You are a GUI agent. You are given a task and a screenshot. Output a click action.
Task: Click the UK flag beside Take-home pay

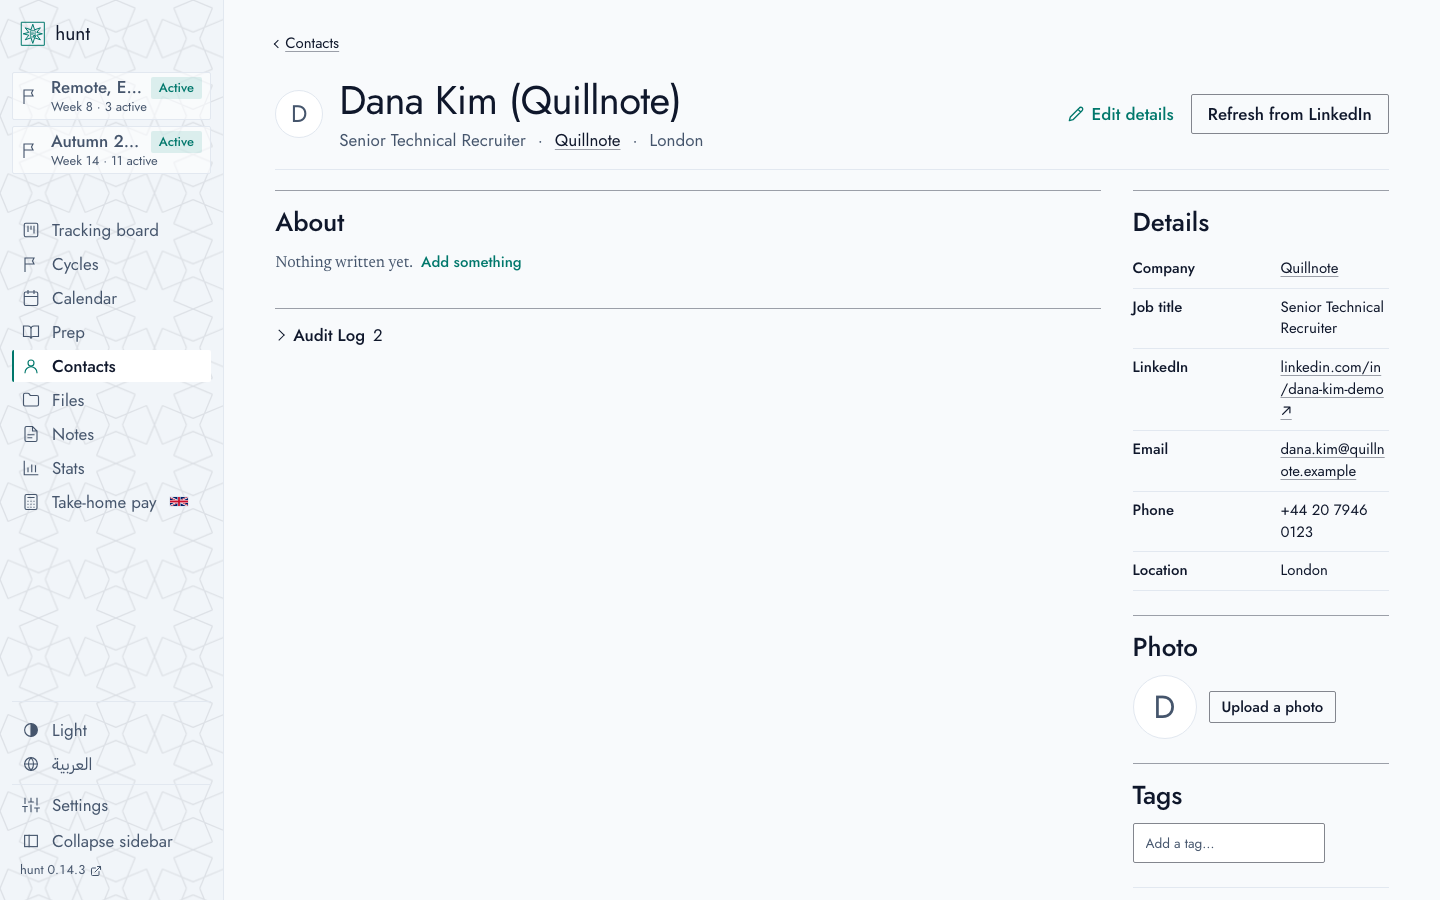pyautogui.click(x=179, y=502)
